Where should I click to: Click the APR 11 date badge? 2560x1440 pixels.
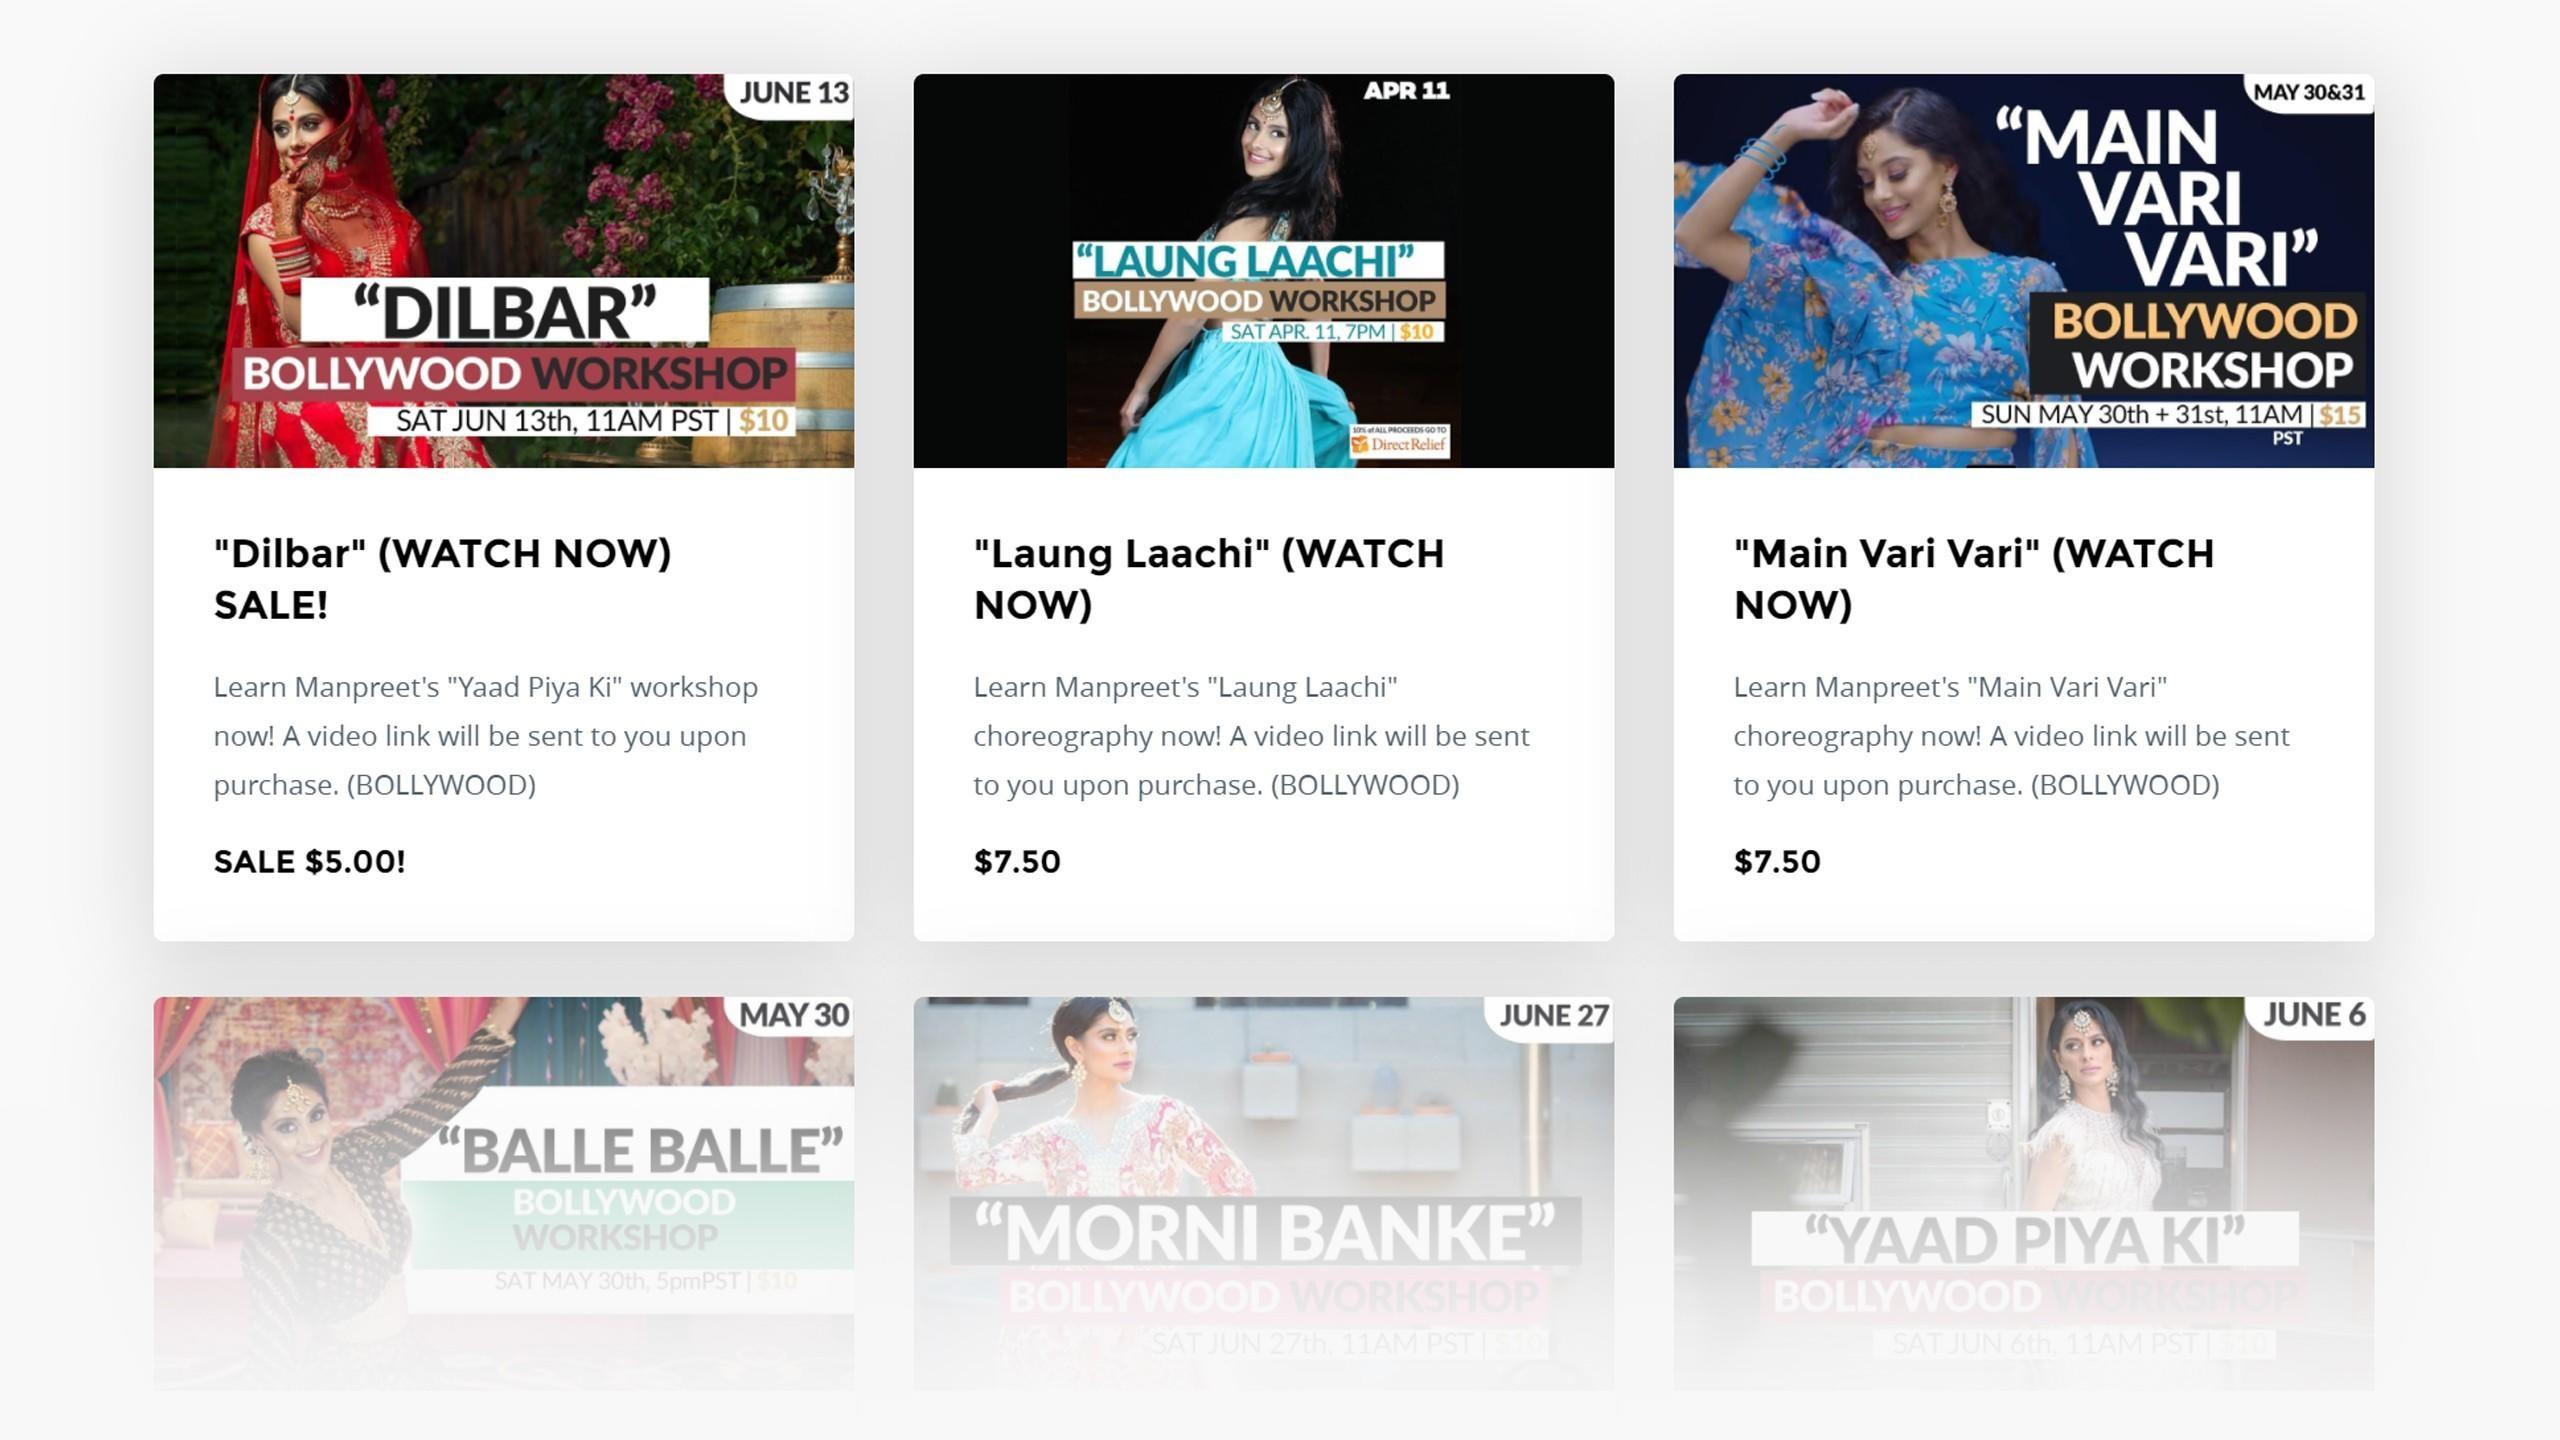coord(1406,91)
